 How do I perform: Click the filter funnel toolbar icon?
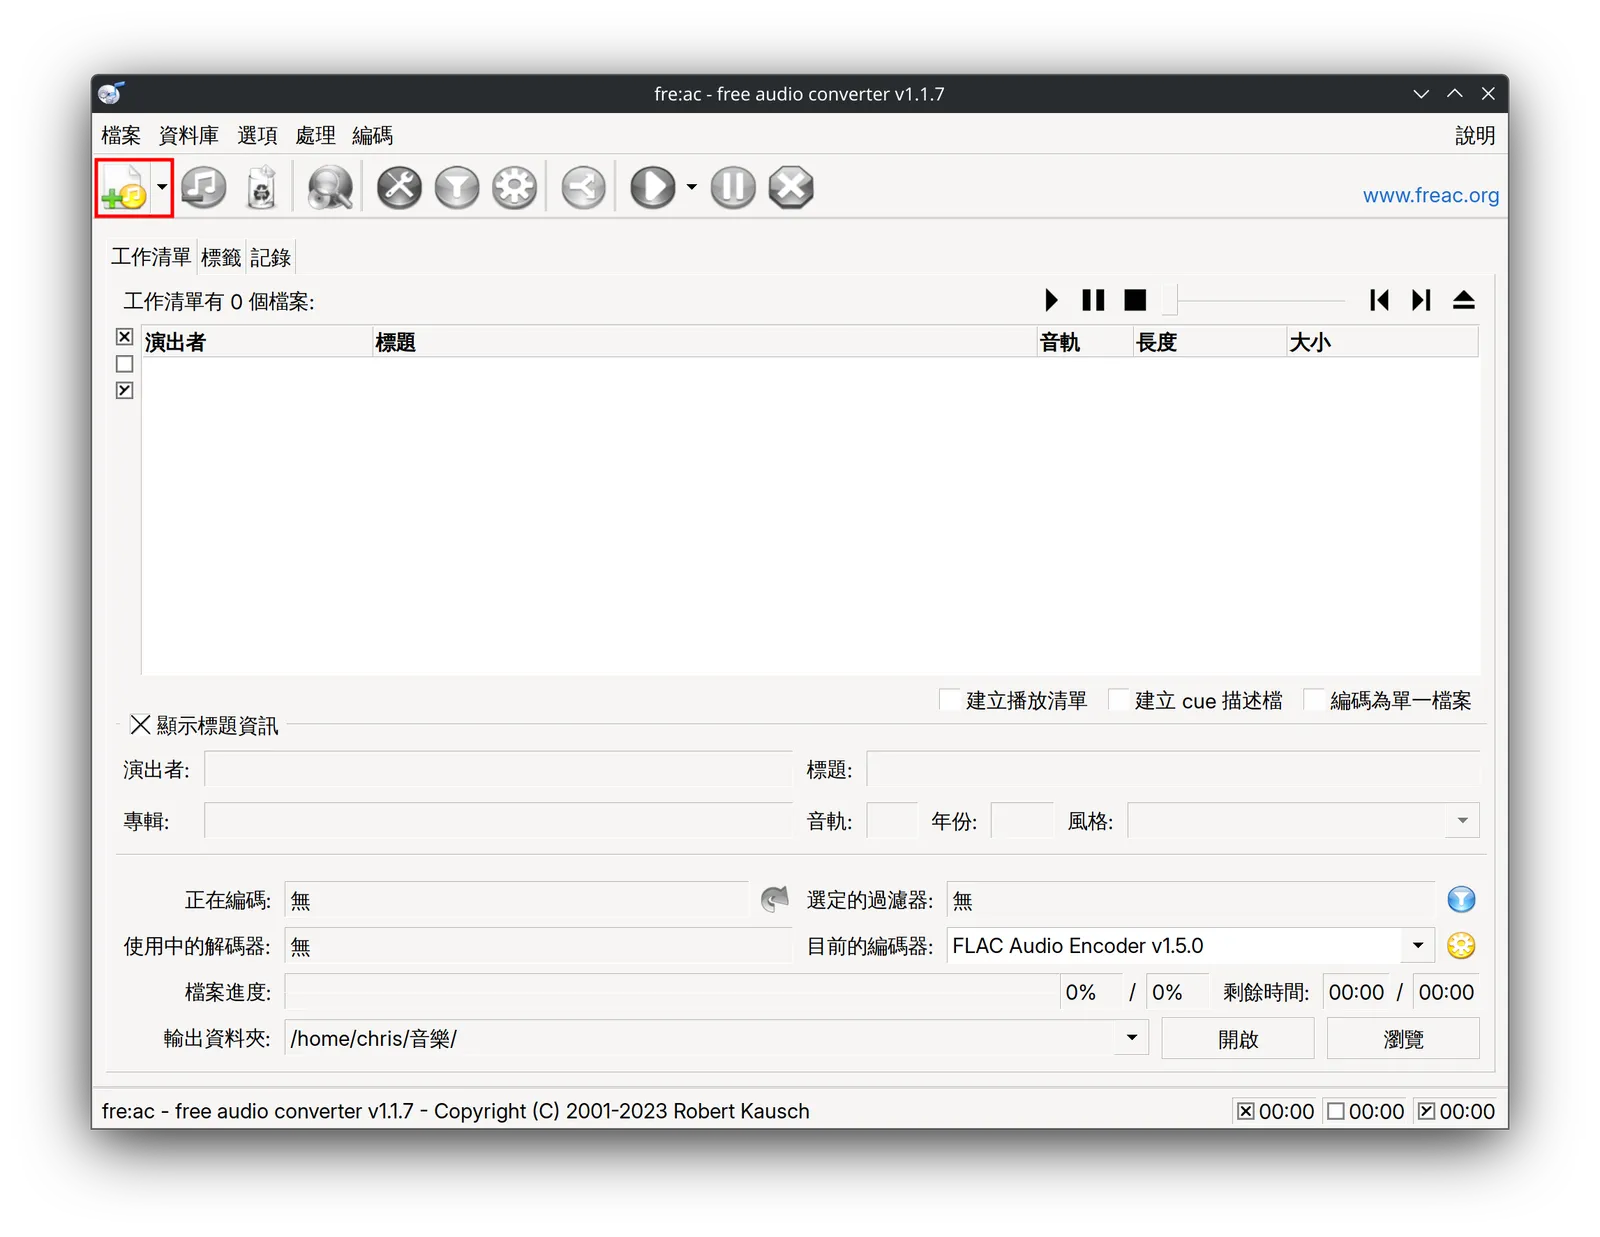(457, 188)
